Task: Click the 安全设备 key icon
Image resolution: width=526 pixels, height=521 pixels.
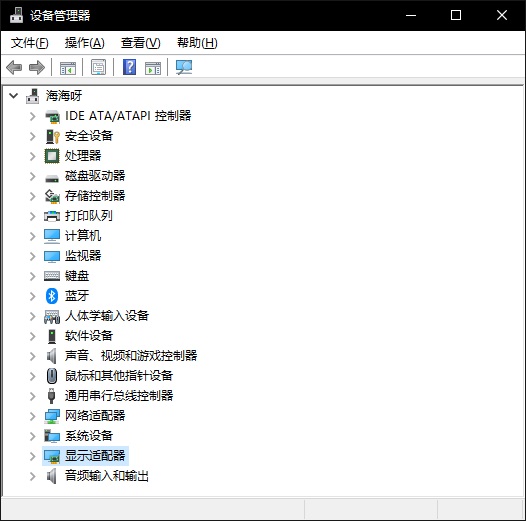Action: [52, 136]
